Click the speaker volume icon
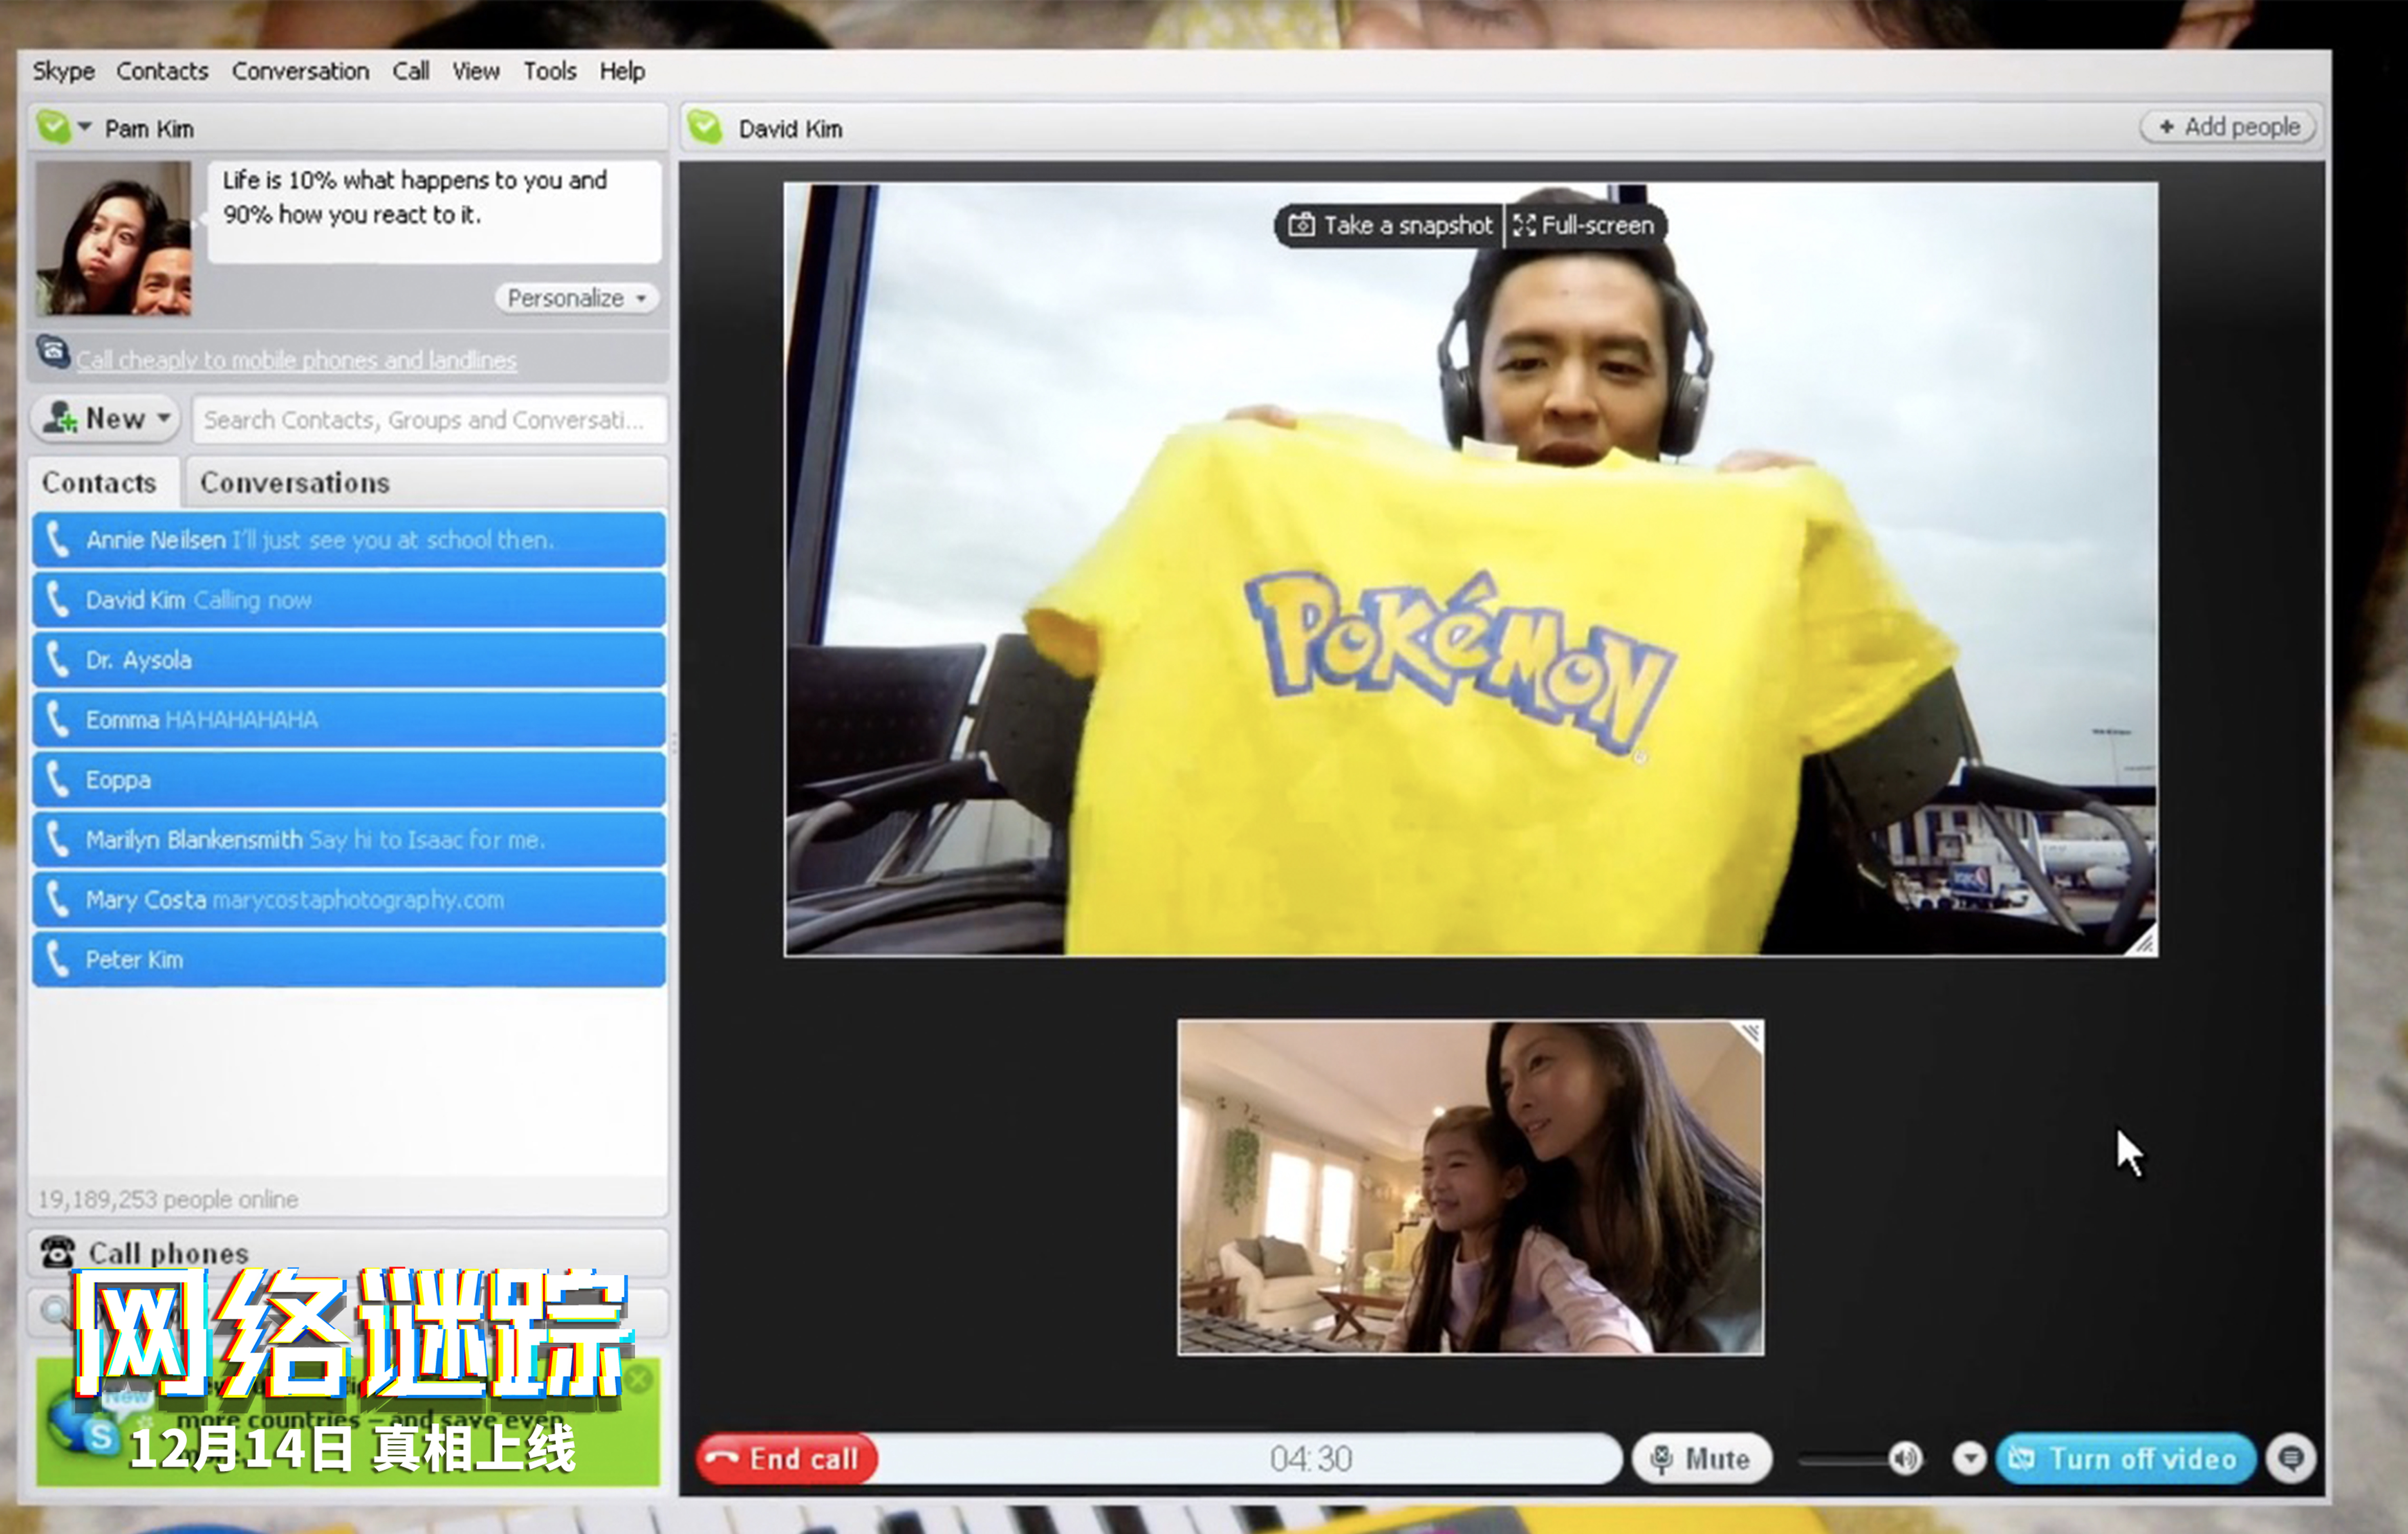2408x1534 pixels. pos(1905,1459)
